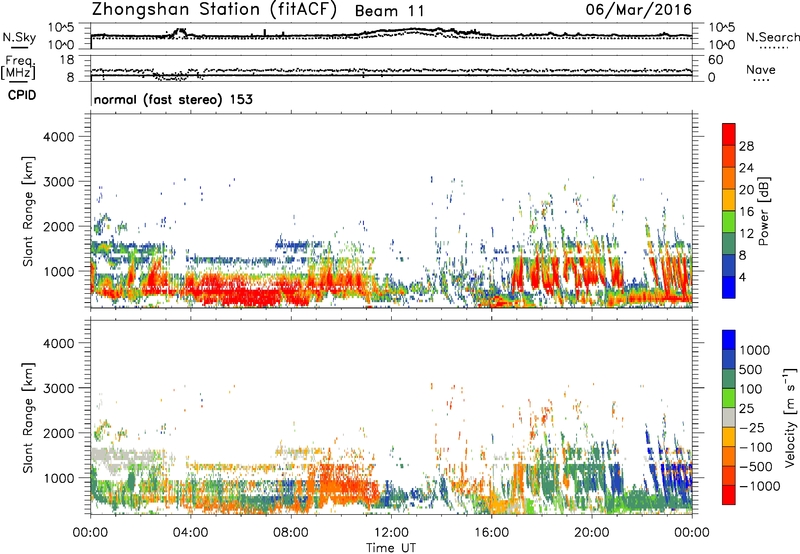The width and height of the screenshot is (800, 554).
Task: Click the "3000" range tick in power panel
Action: (x=59, y=182)
